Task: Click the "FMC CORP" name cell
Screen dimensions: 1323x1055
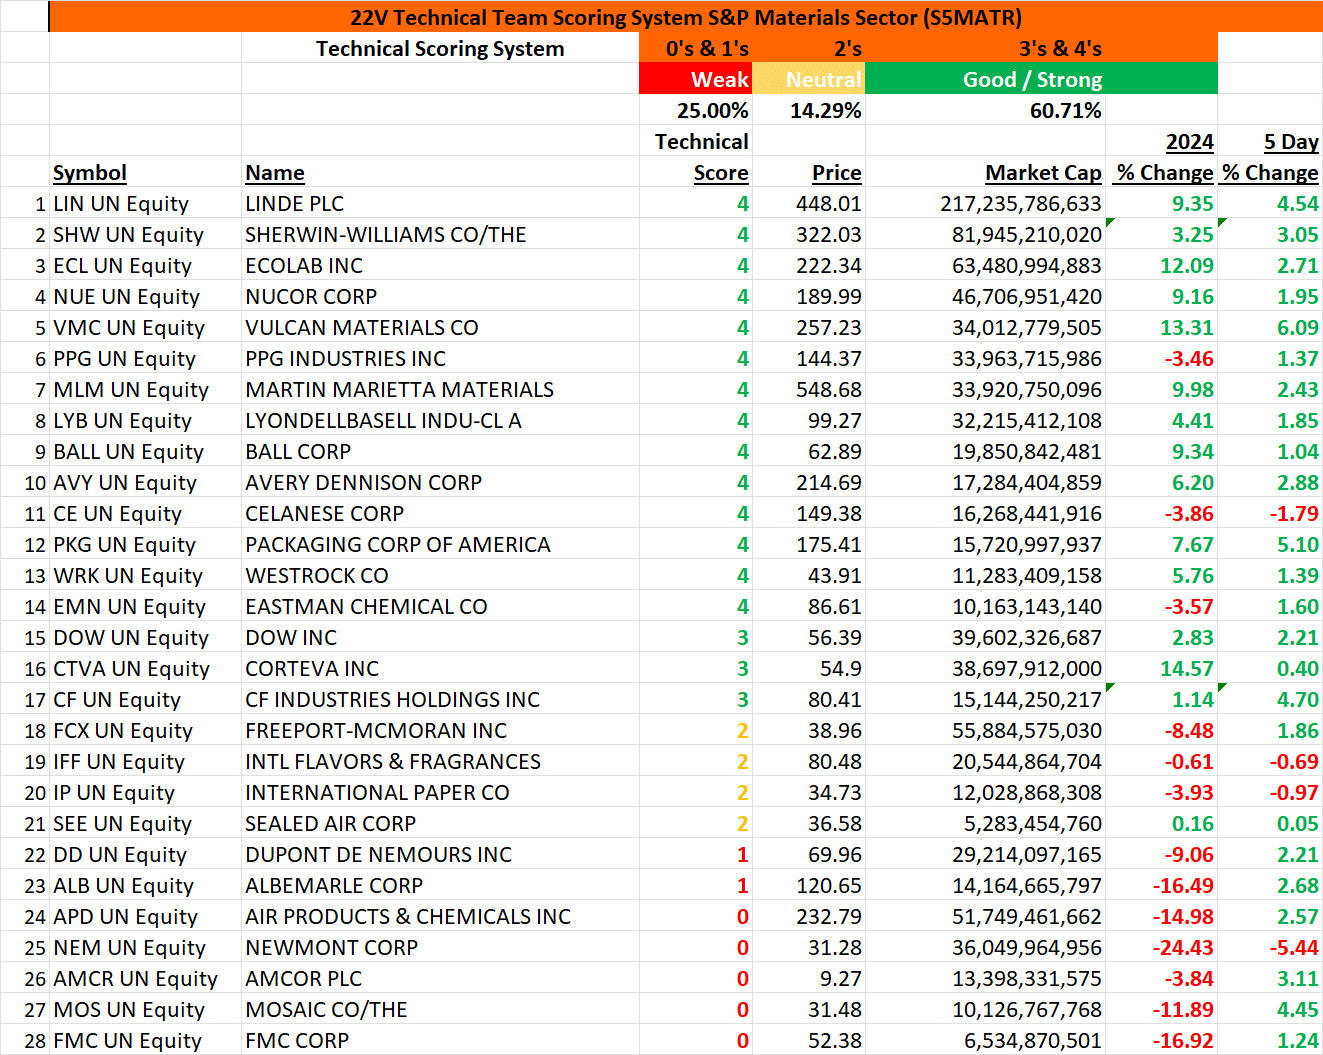Action: pos(440,1040)
